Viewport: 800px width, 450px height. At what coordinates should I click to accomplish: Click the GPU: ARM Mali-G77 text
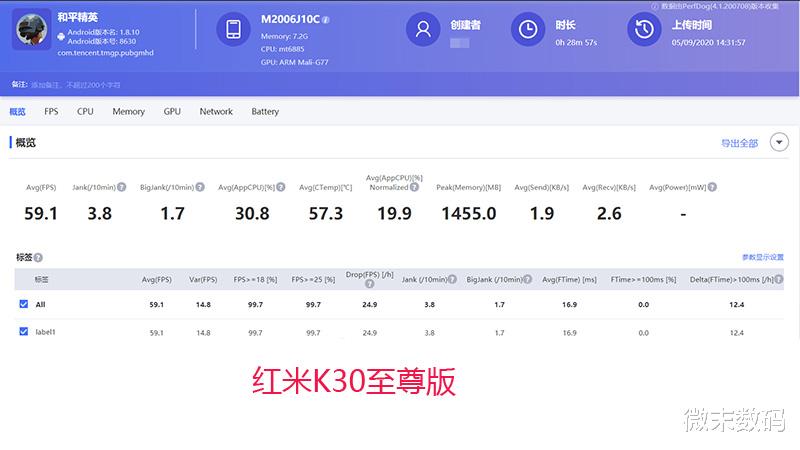pos(294,62)
